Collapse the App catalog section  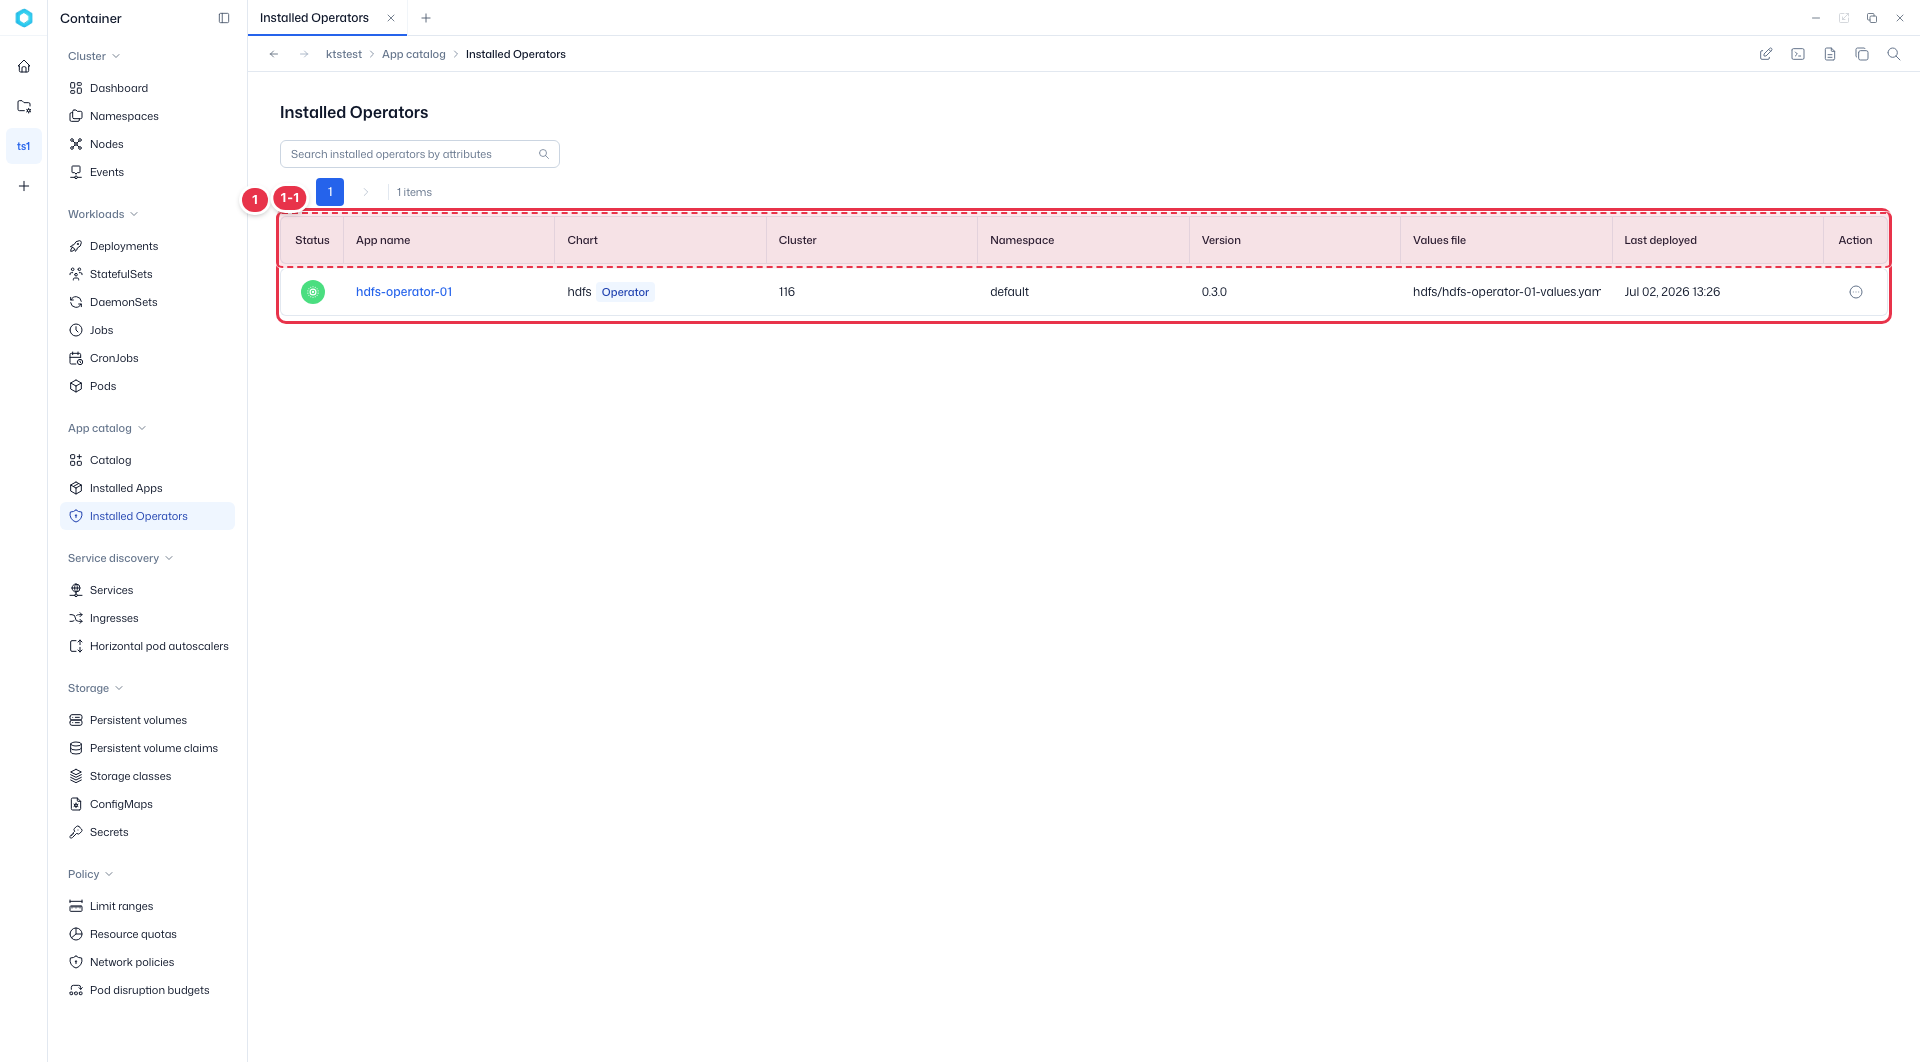(x=107, y=428)
